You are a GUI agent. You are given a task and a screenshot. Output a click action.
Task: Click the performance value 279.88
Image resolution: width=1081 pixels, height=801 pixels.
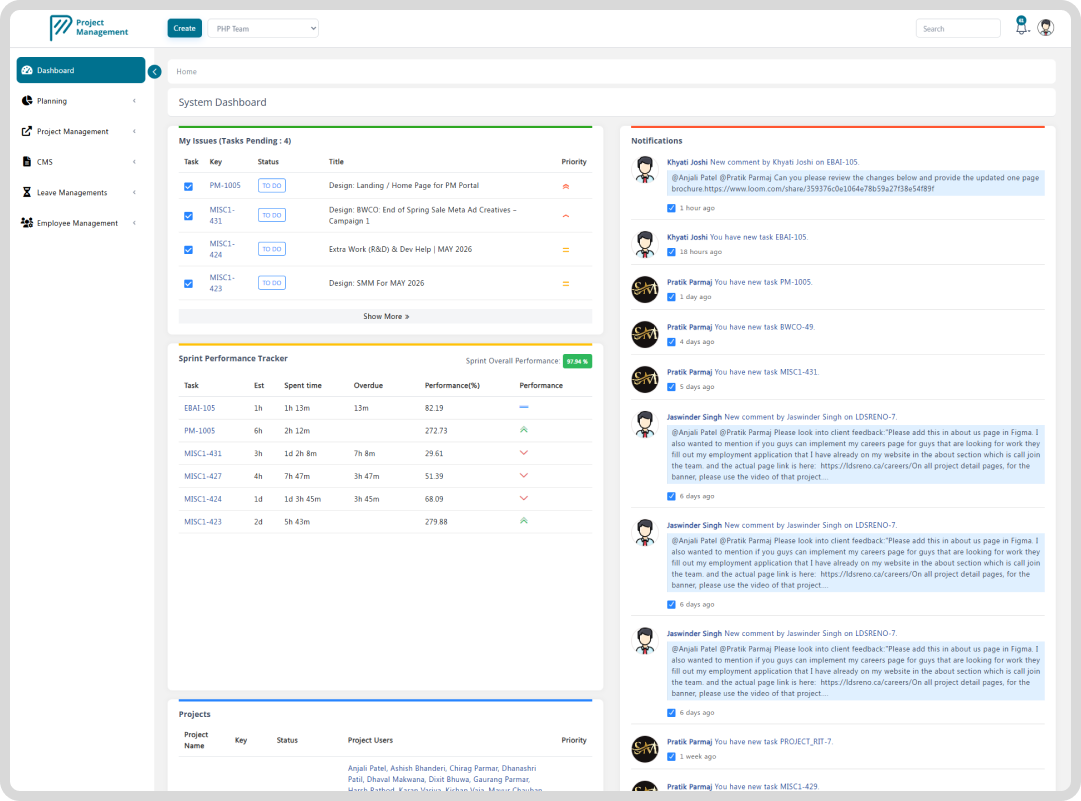(436, 522)
